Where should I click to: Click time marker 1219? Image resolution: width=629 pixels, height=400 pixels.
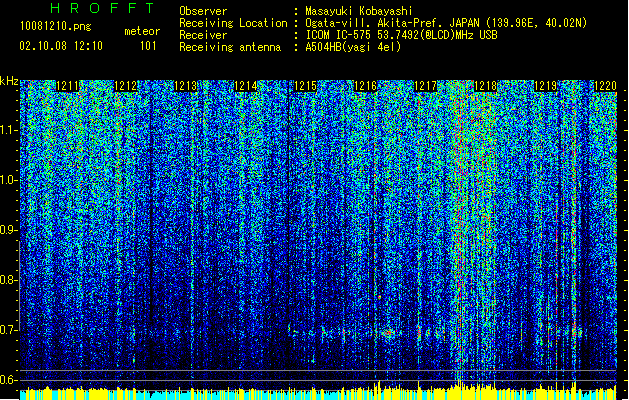coord(545,86)
